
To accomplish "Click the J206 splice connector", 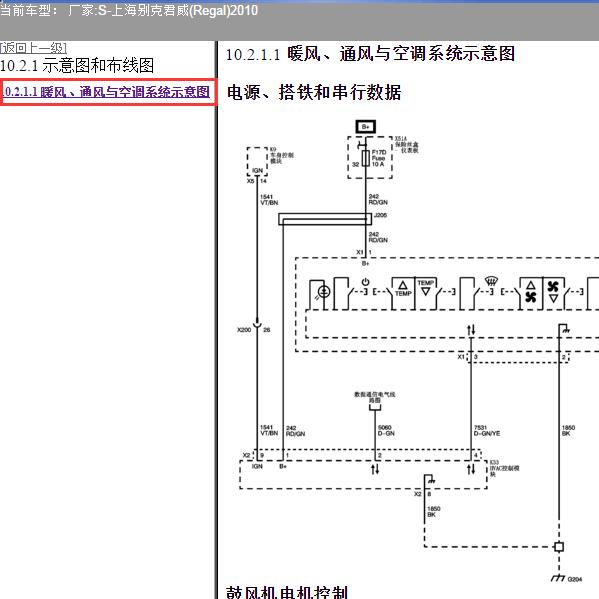I will point(325,219).
